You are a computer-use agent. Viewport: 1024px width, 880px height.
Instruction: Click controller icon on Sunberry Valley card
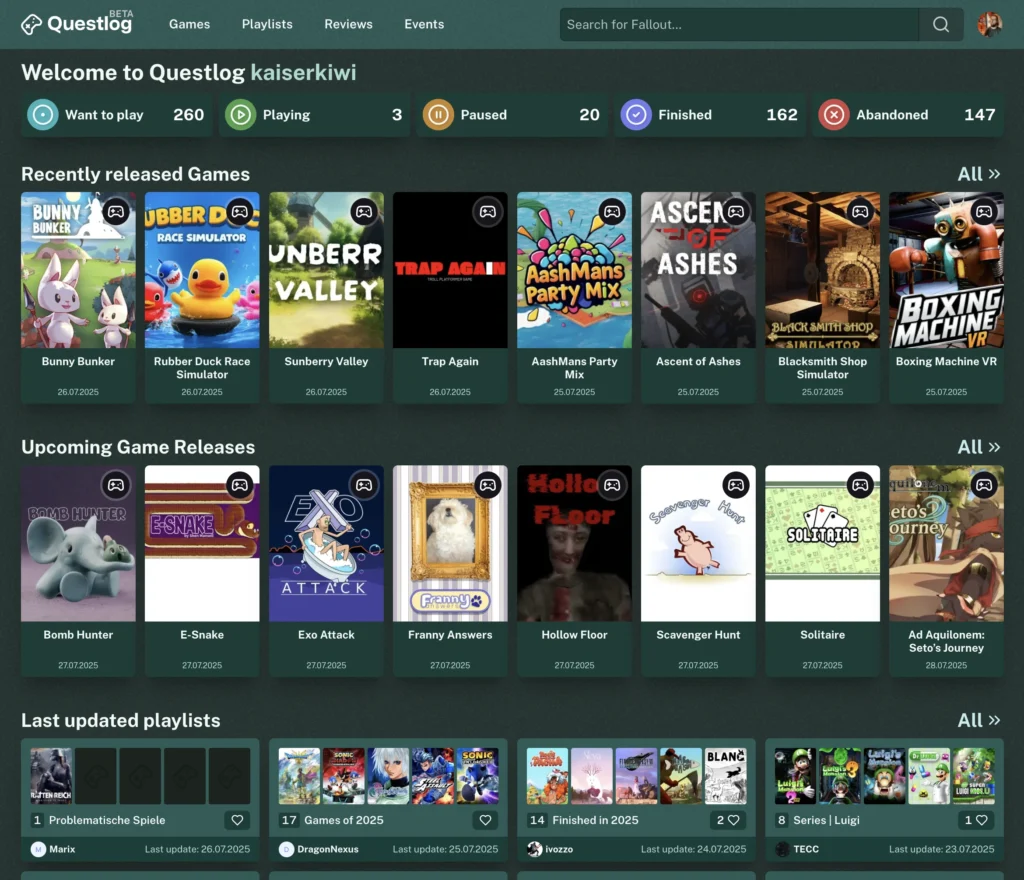tap(364, 212)
